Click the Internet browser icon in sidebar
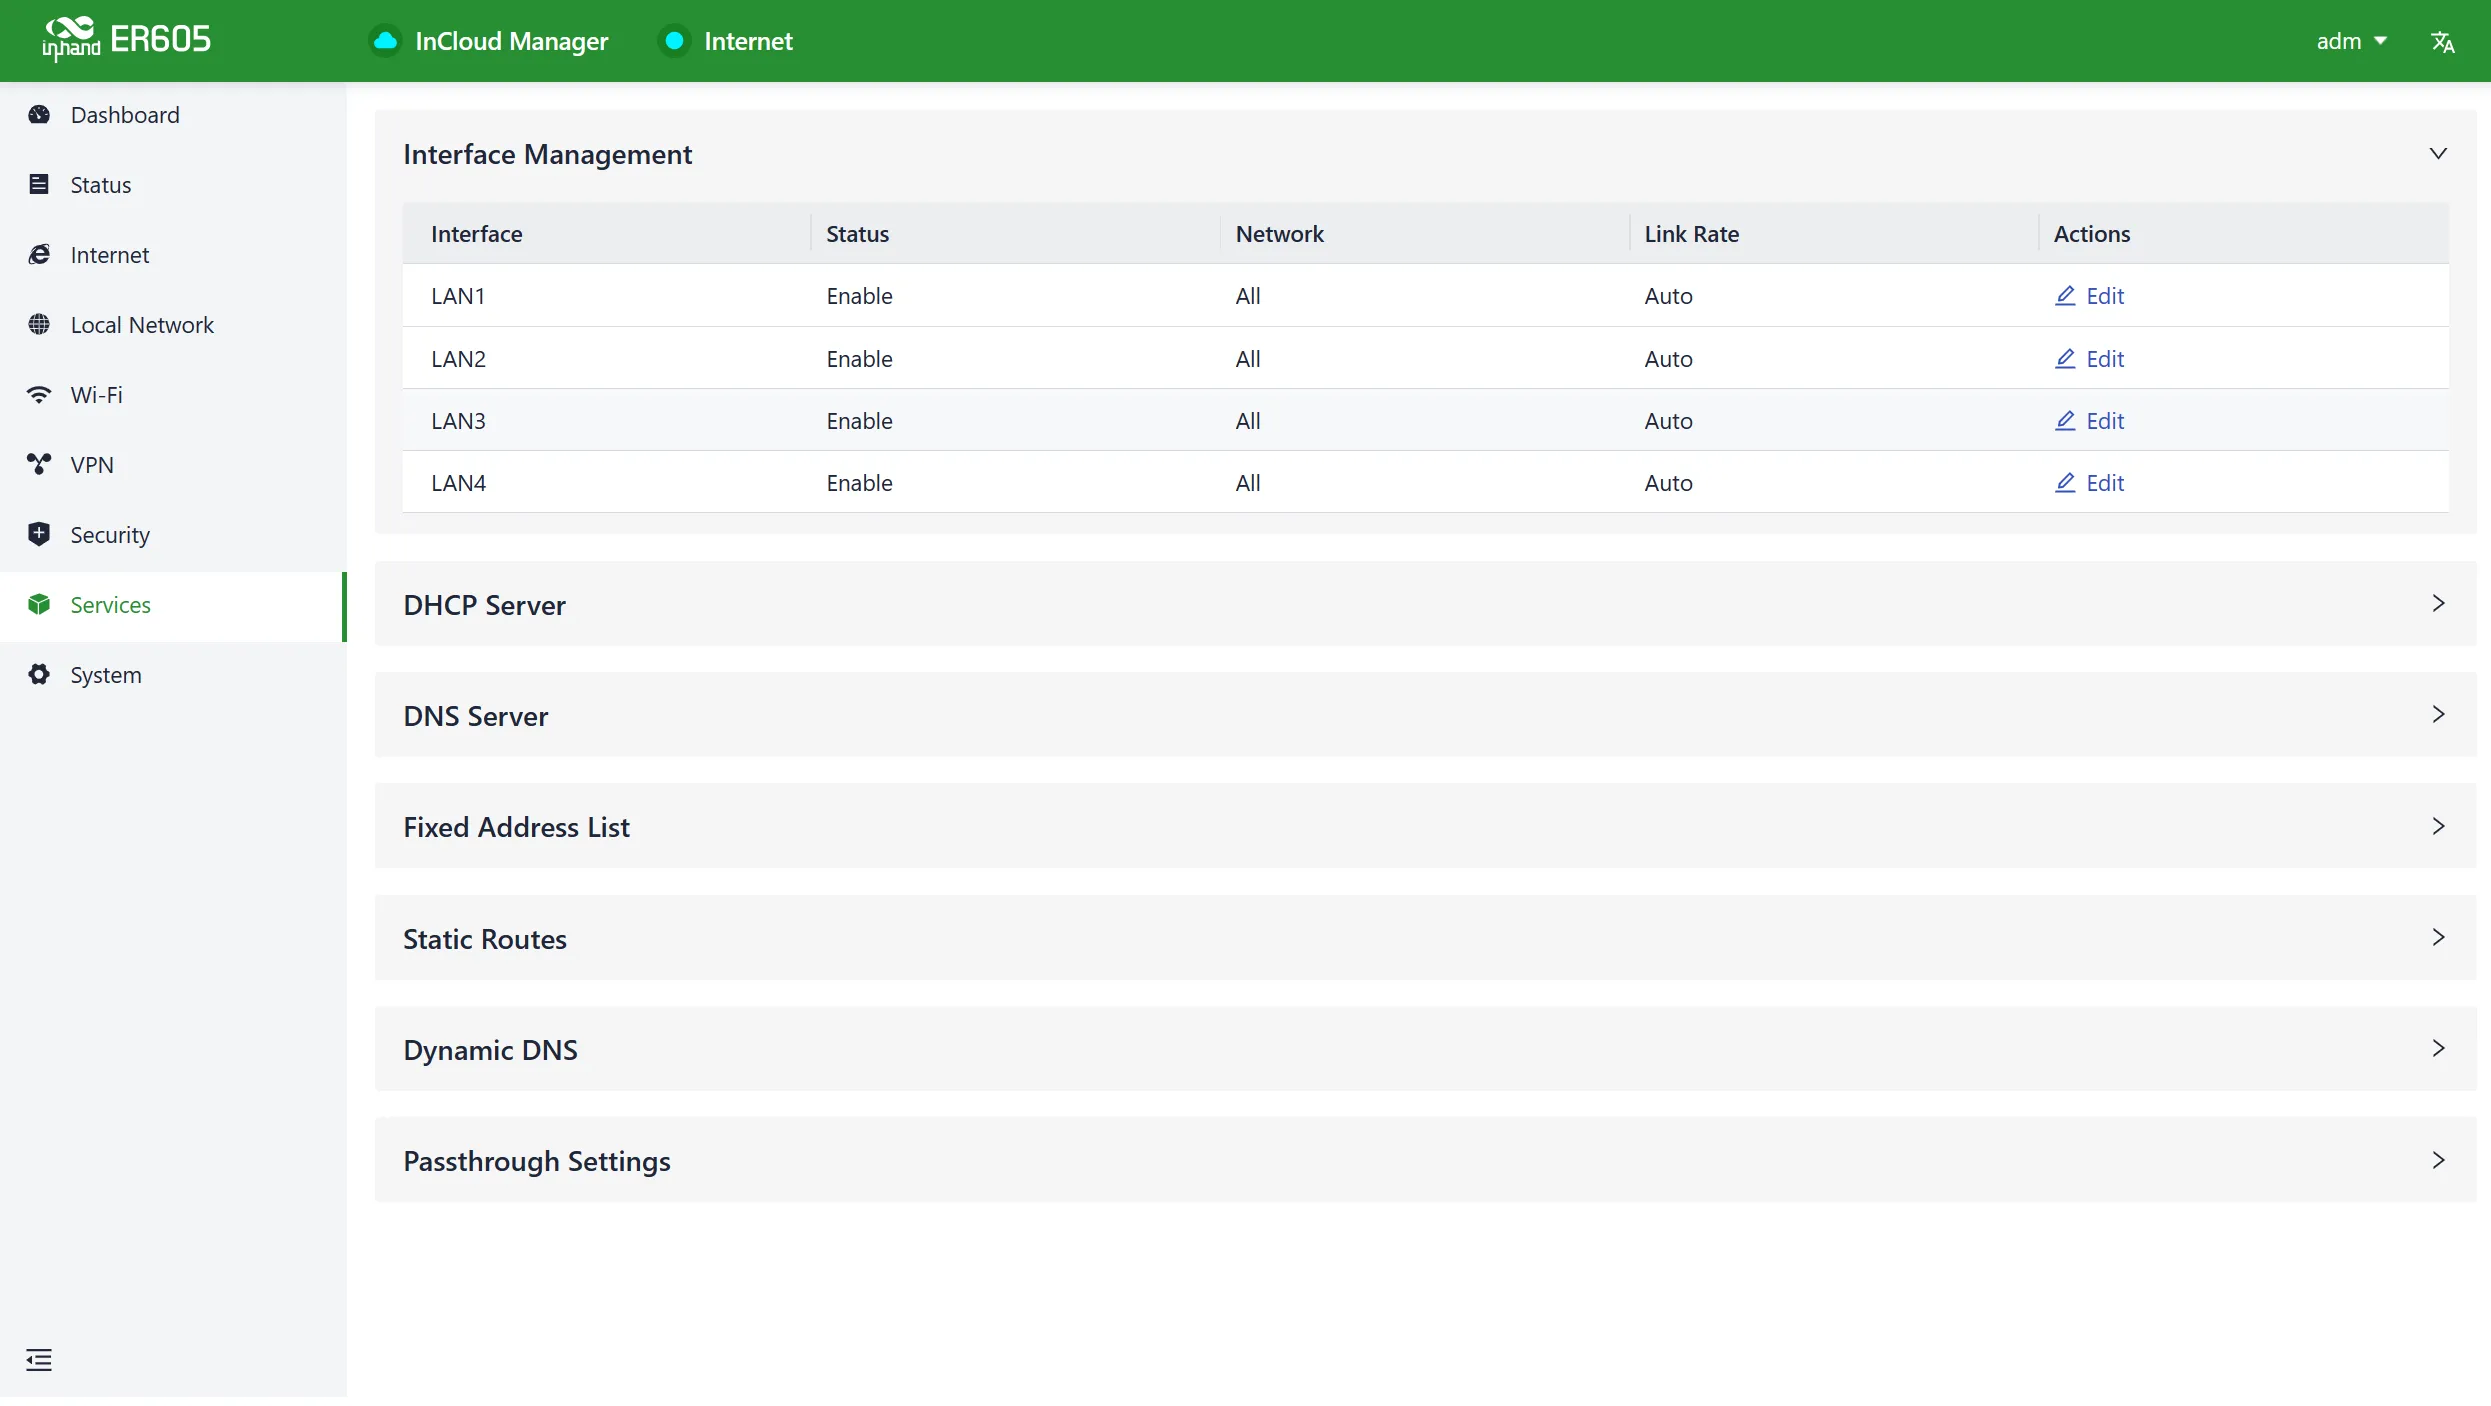The height and width of the screenshot is (1406, 2491). tap(39, 255)
